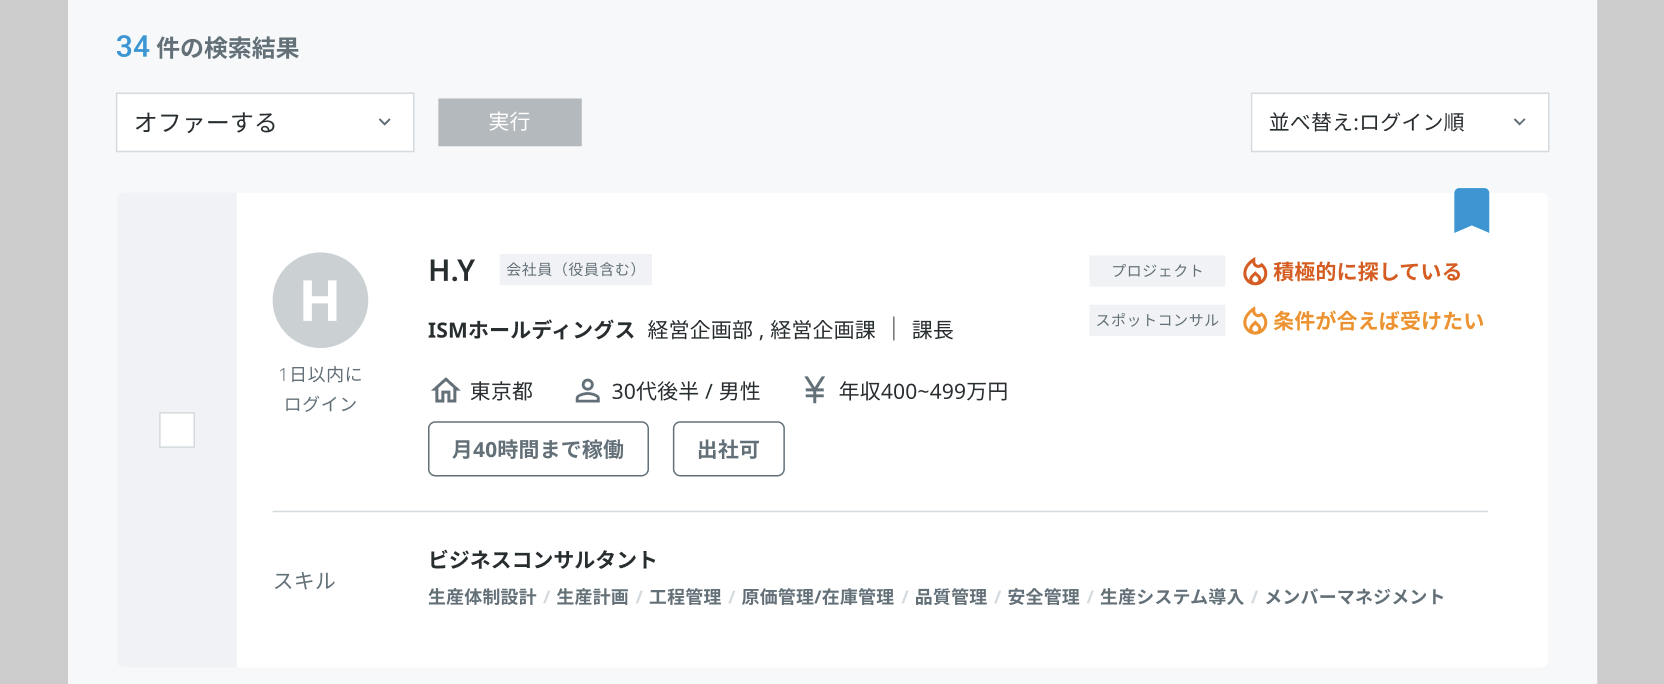
Task: Click the house icon beside 東京都
Action: (x=445, y=391)
